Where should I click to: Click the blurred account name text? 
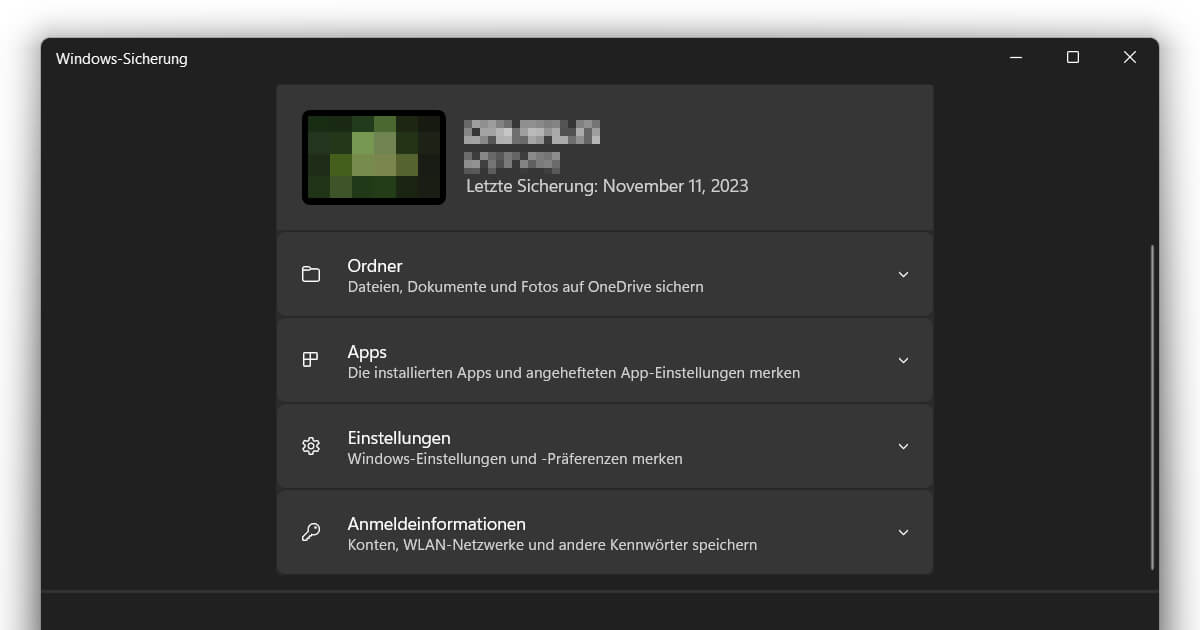[532, 131]
